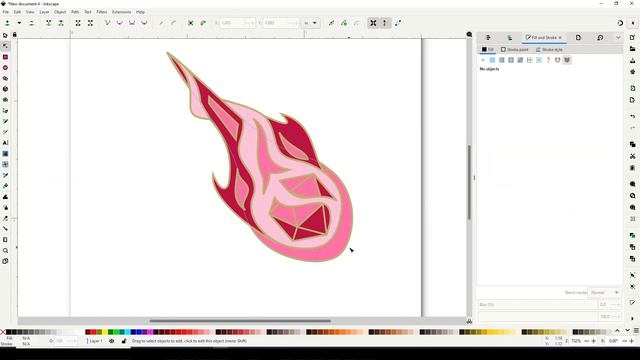Screen dimensions: 640x360
Task: Switch to Stroke paint tab
Action: 515,49
